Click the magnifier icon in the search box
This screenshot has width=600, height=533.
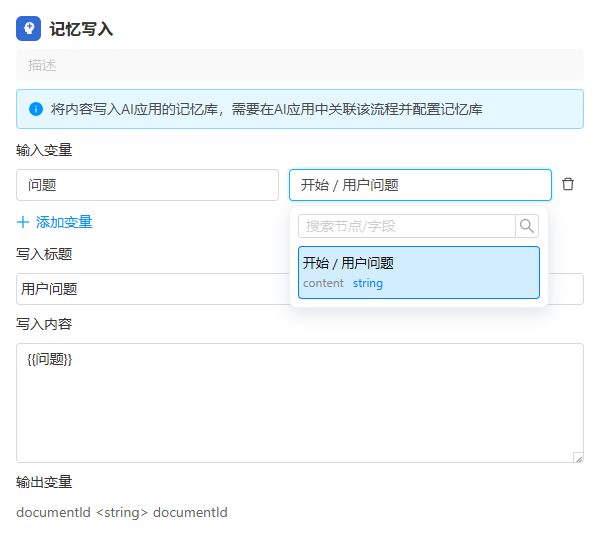pos(527,226)
